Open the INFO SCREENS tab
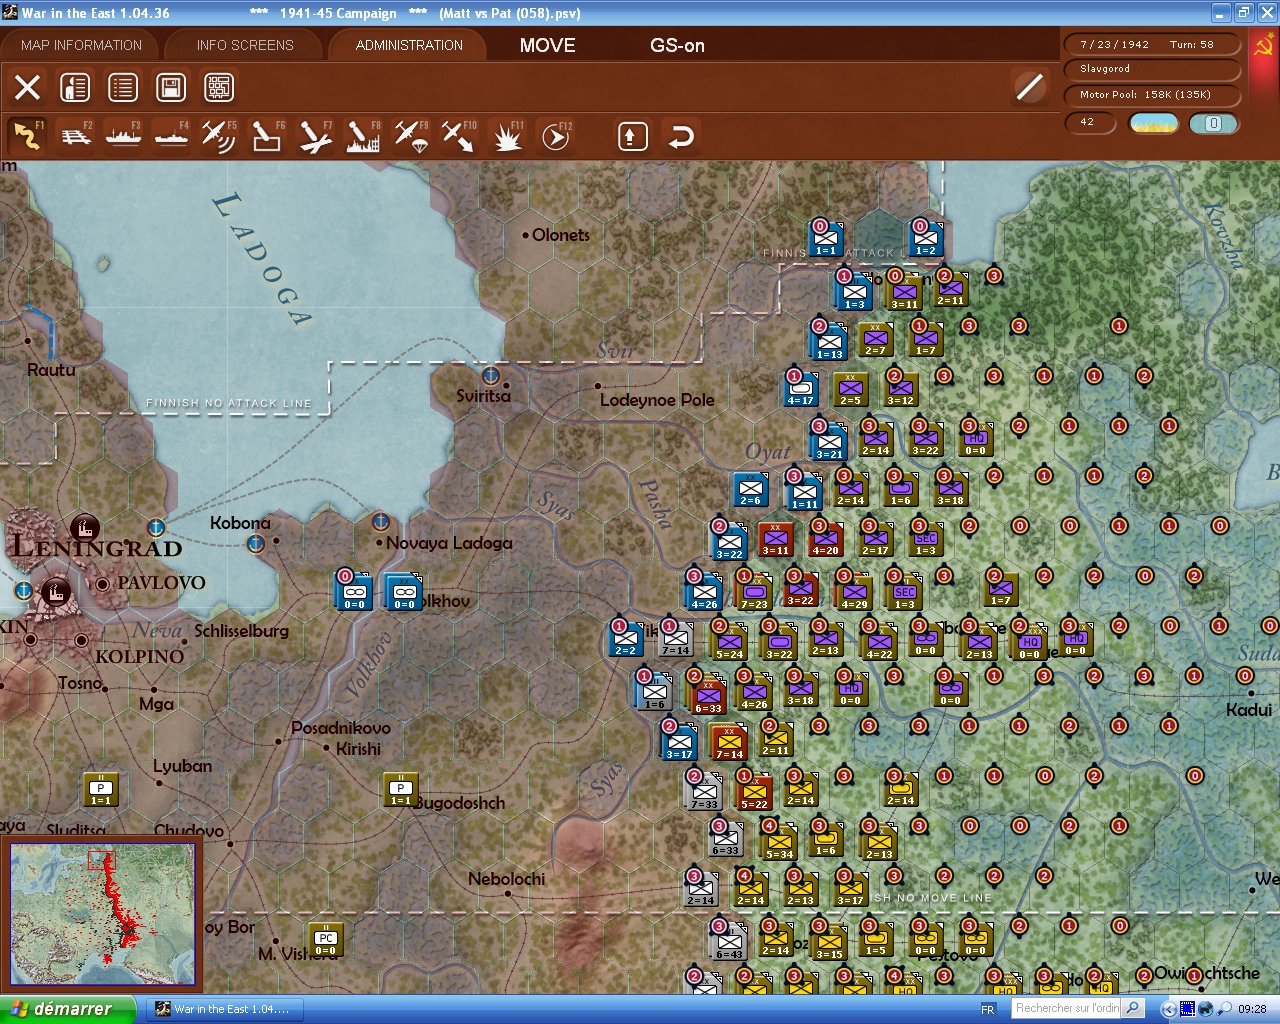Image resolution: width=1280 pixels, height=1024 pixels. click(x=245, y=45)
